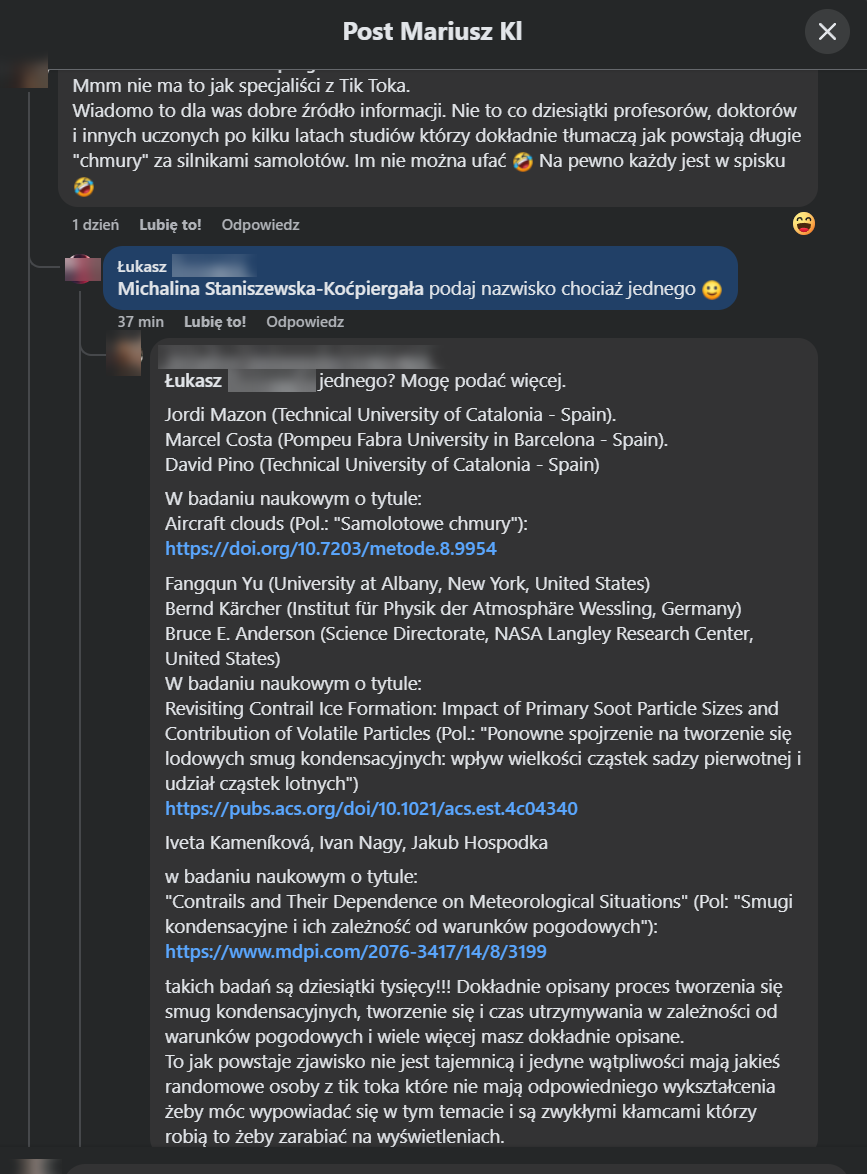Open the doi.org Aircraft clouds link
Viewport: 867px width, 1174px height.
tap(330, 549)
